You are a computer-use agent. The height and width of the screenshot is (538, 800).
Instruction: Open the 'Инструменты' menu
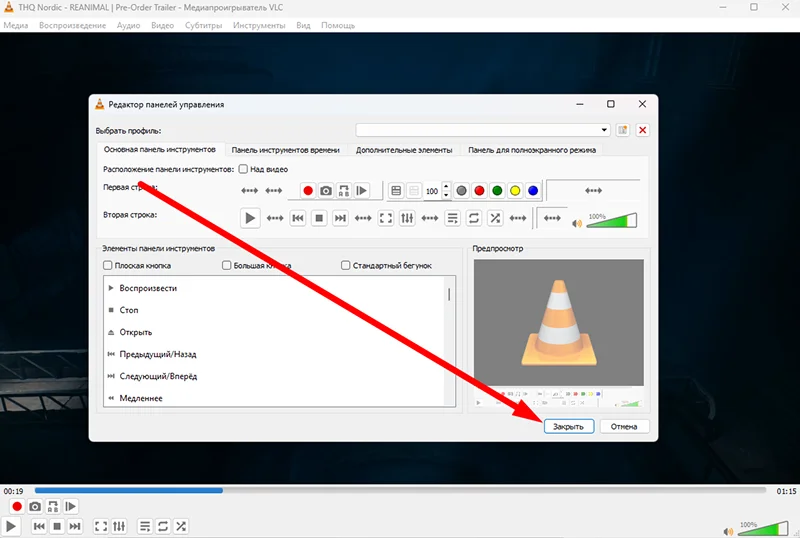coord(260,24)
